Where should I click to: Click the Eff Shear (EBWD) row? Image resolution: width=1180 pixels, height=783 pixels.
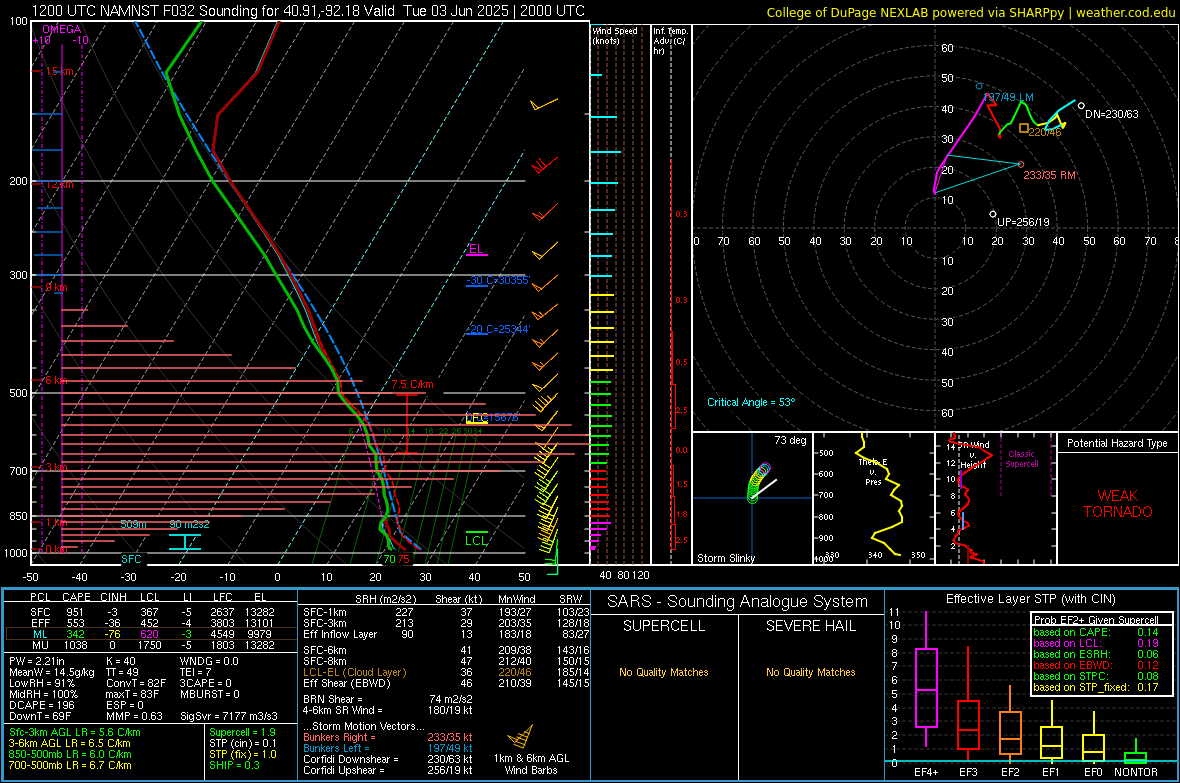446,684
